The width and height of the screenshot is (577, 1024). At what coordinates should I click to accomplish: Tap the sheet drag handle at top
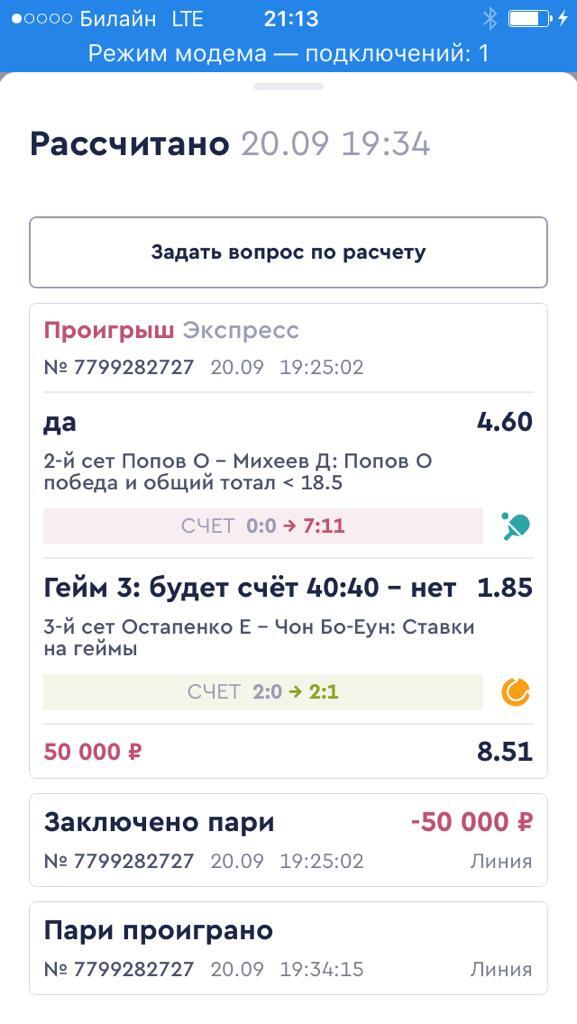tap(288, 86)
